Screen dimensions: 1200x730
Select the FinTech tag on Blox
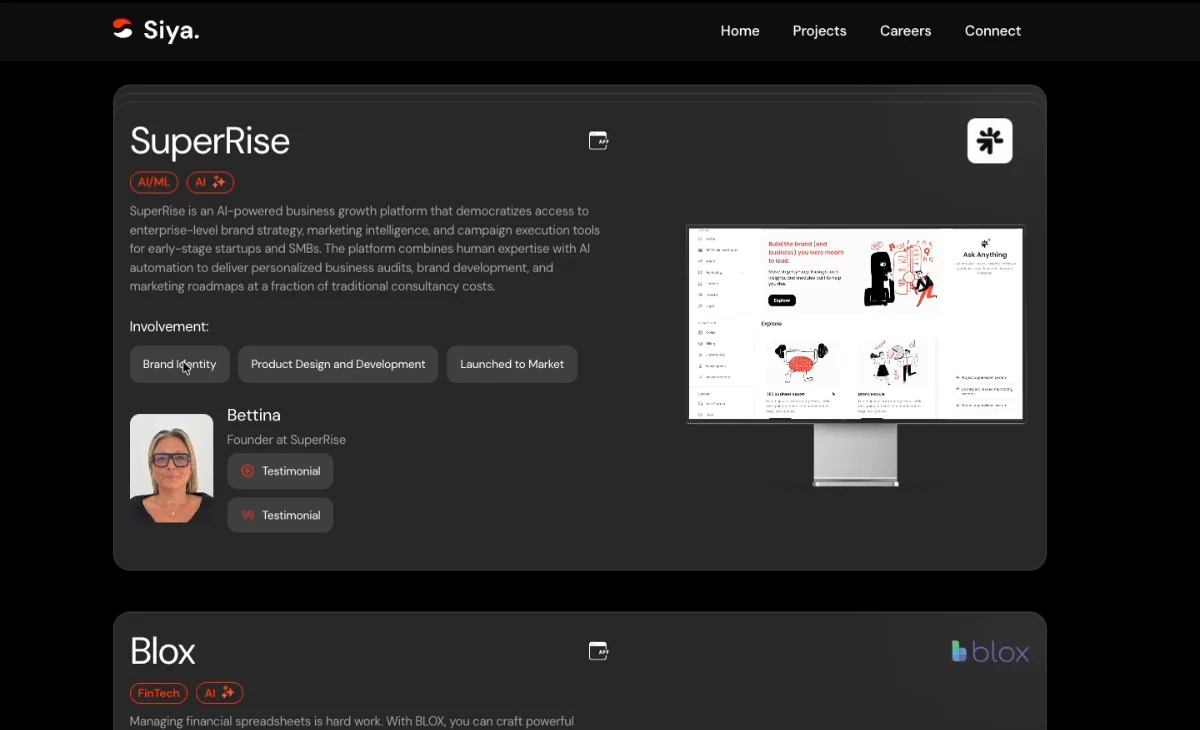[x=159, y=693]
